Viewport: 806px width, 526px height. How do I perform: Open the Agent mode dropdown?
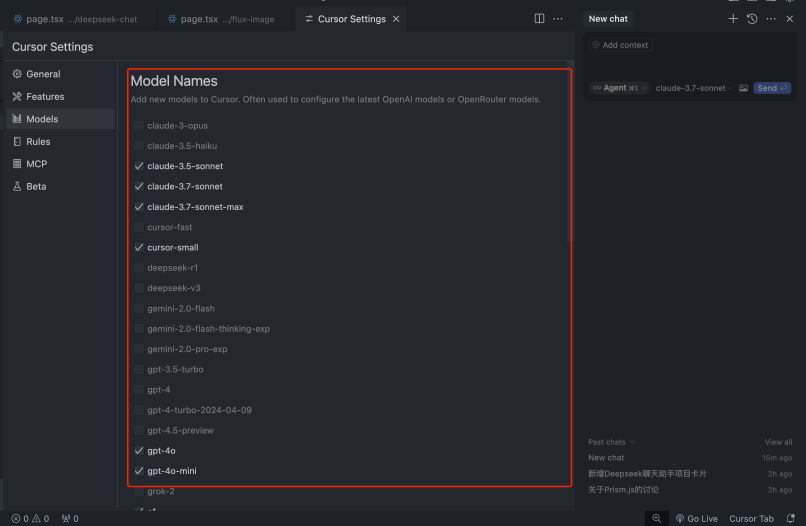(618, 88)
